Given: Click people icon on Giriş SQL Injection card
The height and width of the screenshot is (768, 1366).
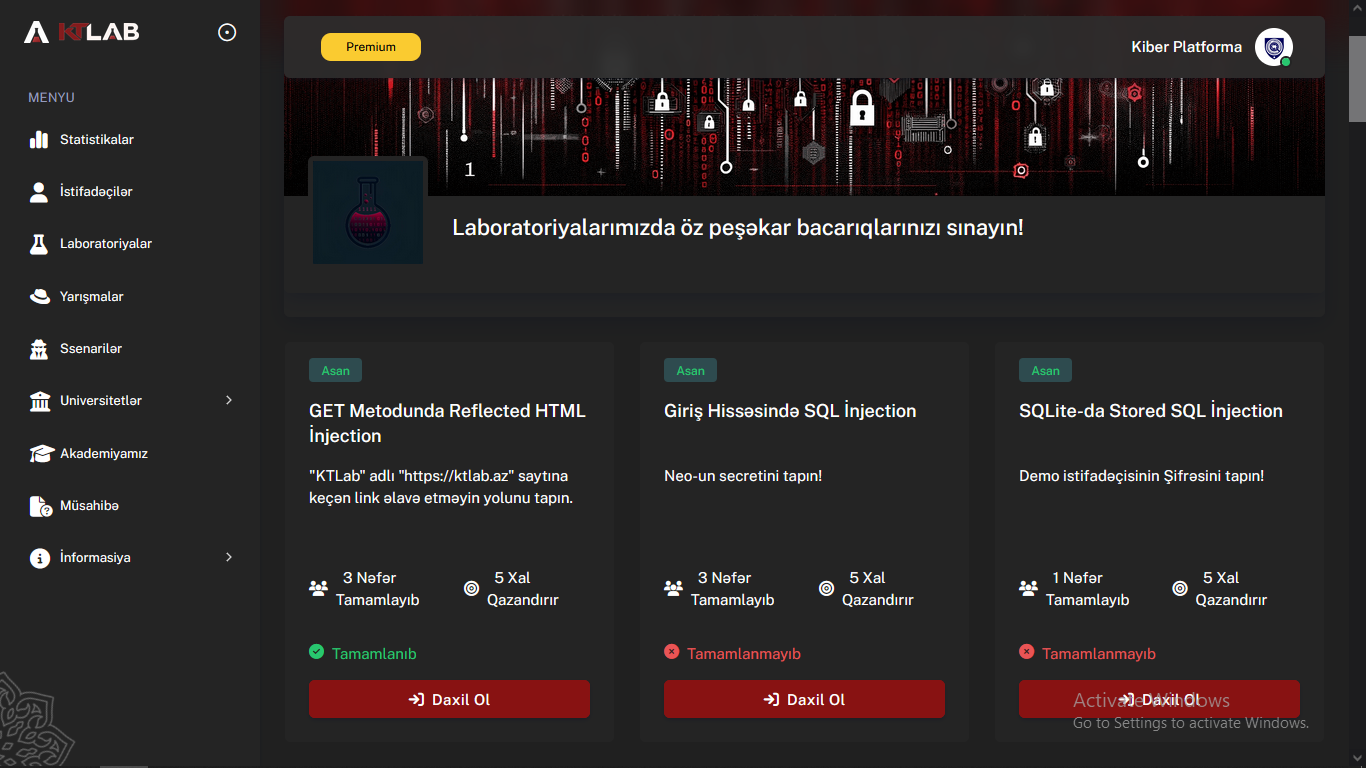Looking at the screenshot, I should pos(673,589).
